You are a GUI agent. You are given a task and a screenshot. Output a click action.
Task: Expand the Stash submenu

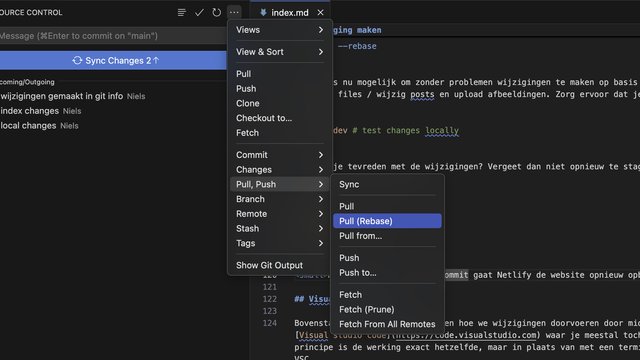280,228
